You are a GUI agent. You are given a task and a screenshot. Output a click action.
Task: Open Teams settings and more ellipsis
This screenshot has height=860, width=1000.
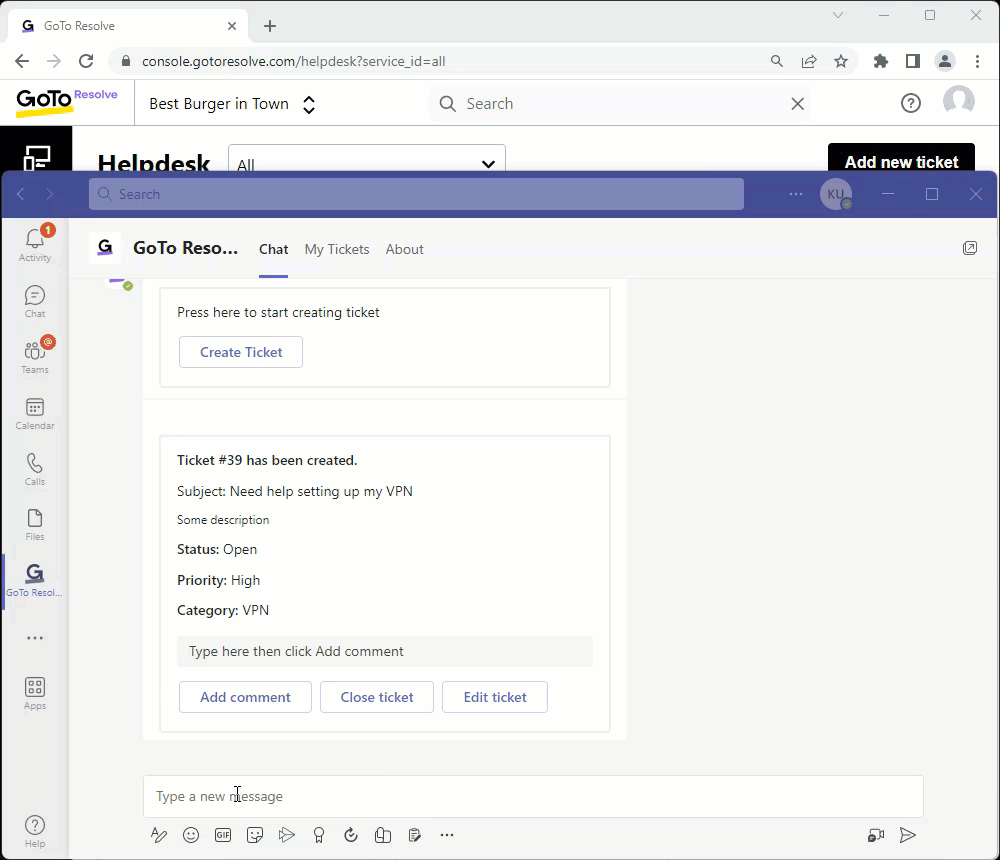[x=796, y=194]
